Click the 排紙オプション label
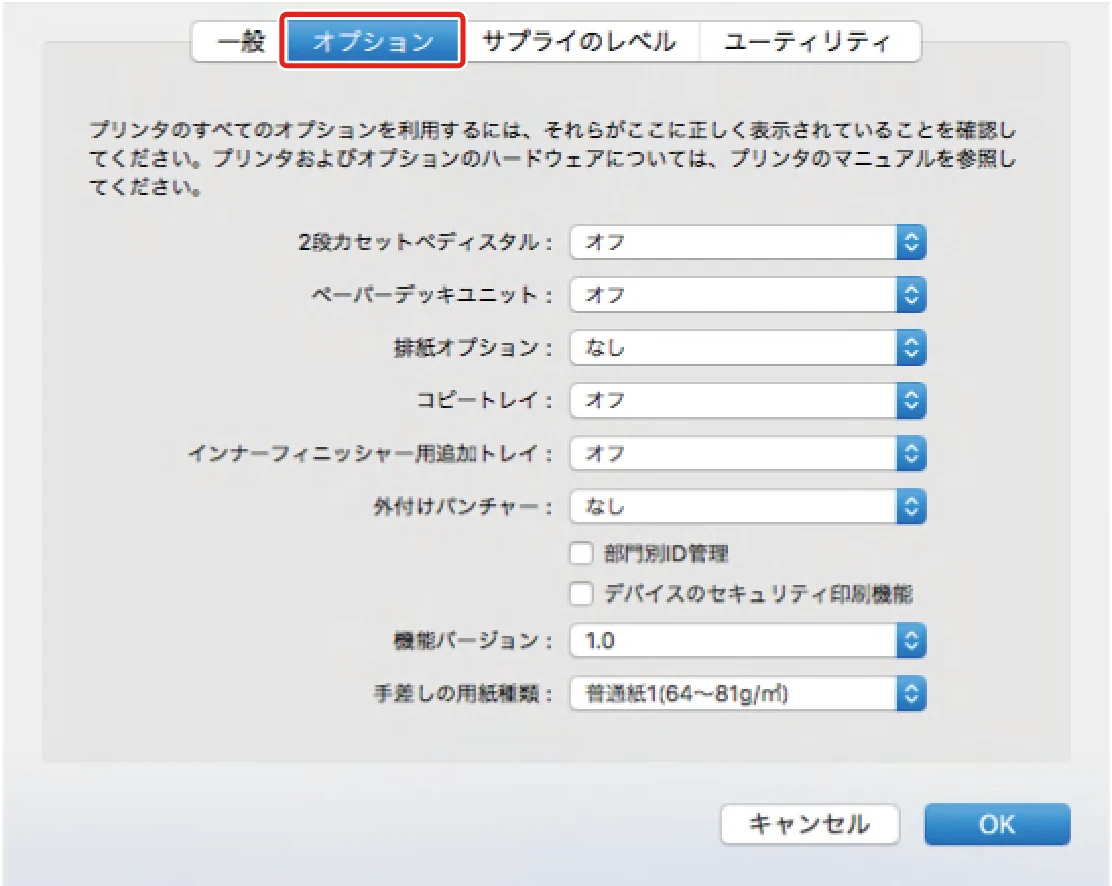The height and width of the screenshot is (886, 1112). click(x=472, y=348)
